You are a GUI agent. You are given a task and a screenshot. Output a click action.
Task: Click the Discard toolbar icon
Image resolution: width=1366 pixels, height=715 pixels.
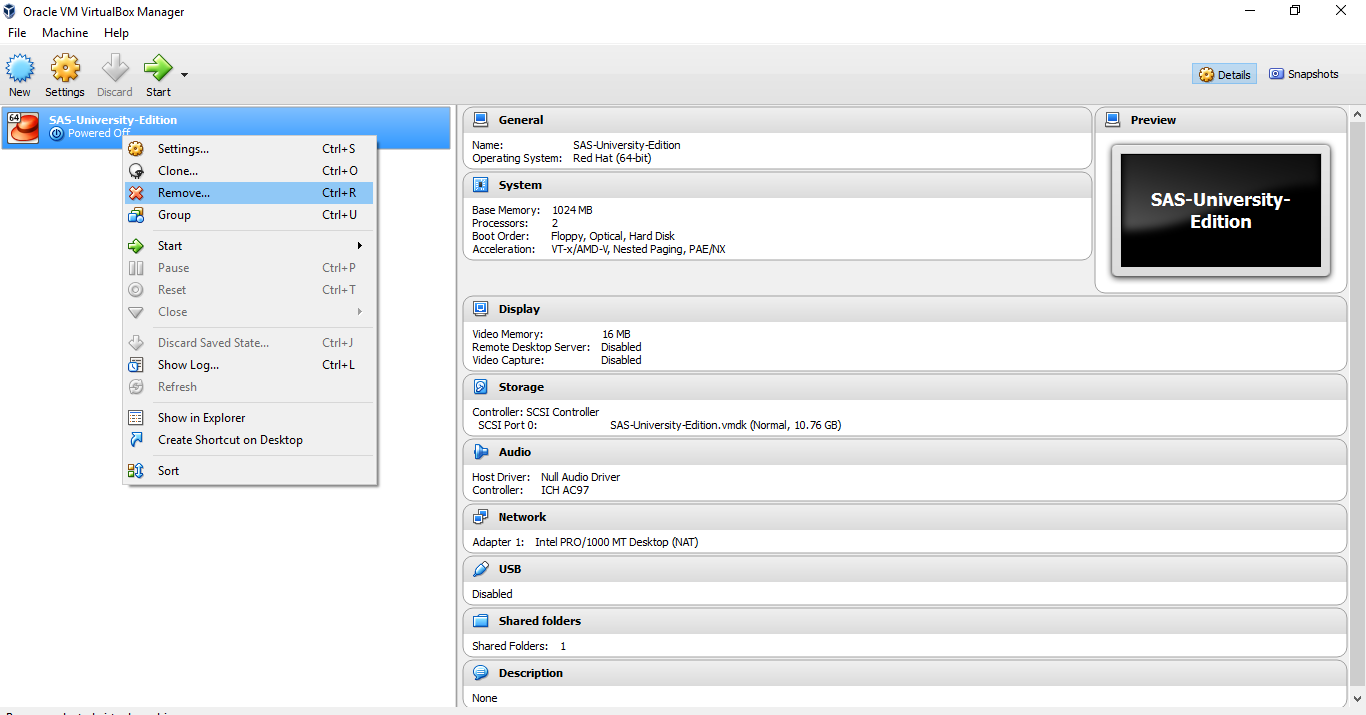tap(115, 76)
